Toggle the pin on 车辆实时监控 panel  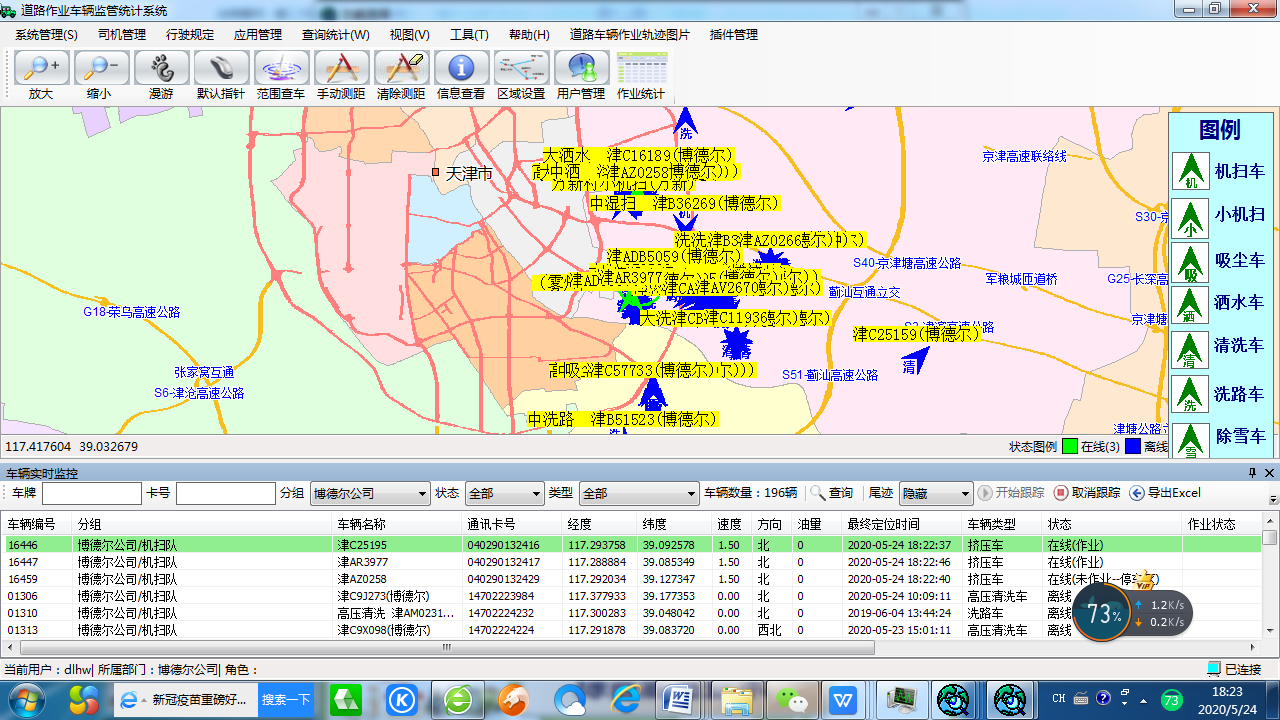[x=1252, y=473]
